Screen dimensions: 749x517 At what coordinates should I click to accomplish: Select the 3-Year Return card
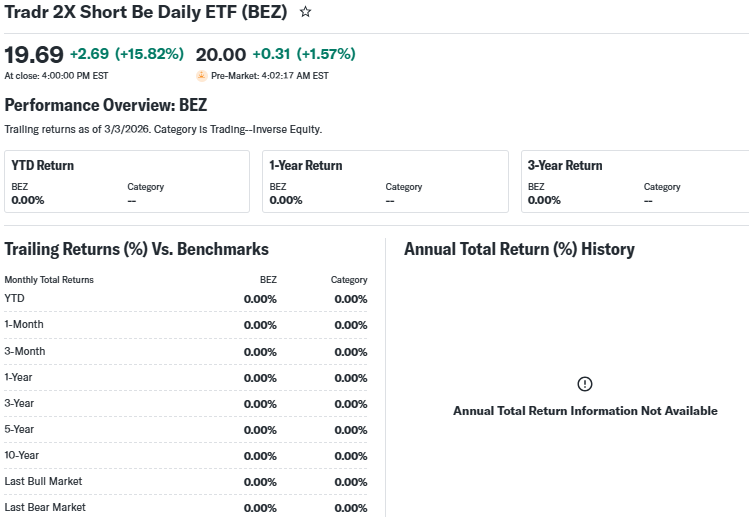(636, 181)
